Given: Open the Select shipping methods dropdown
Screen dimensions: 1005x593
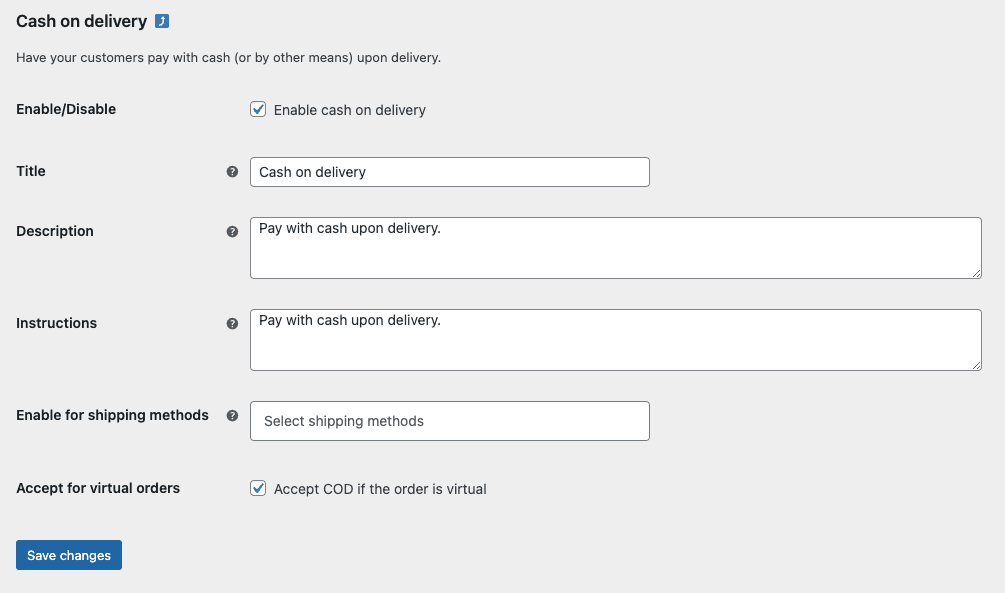Looking at the screenshot, I should [450, 421].
